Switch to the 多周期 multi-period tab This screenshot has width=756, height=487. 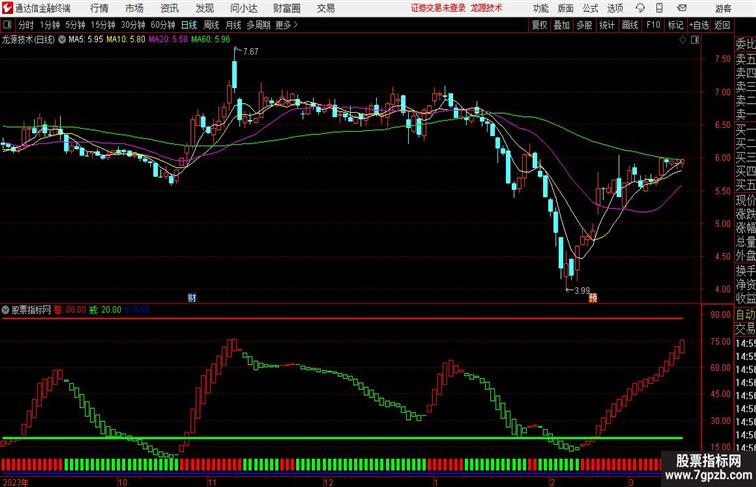[x=258, y=25]
